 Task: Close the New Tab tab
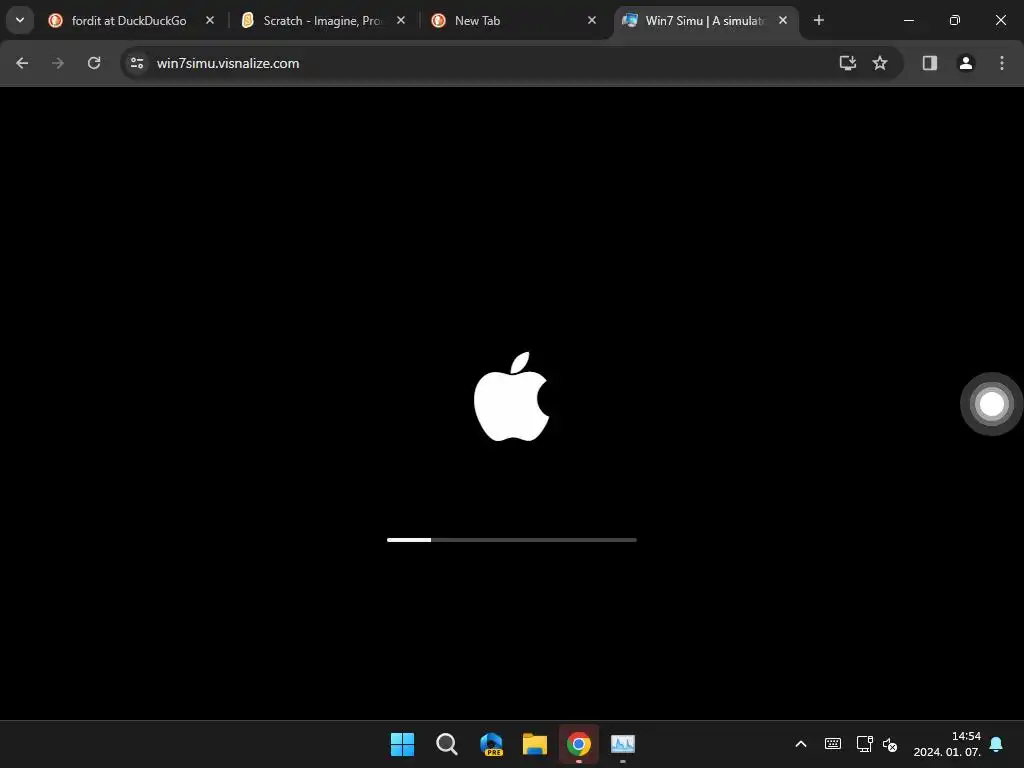[x=592, y=21]
